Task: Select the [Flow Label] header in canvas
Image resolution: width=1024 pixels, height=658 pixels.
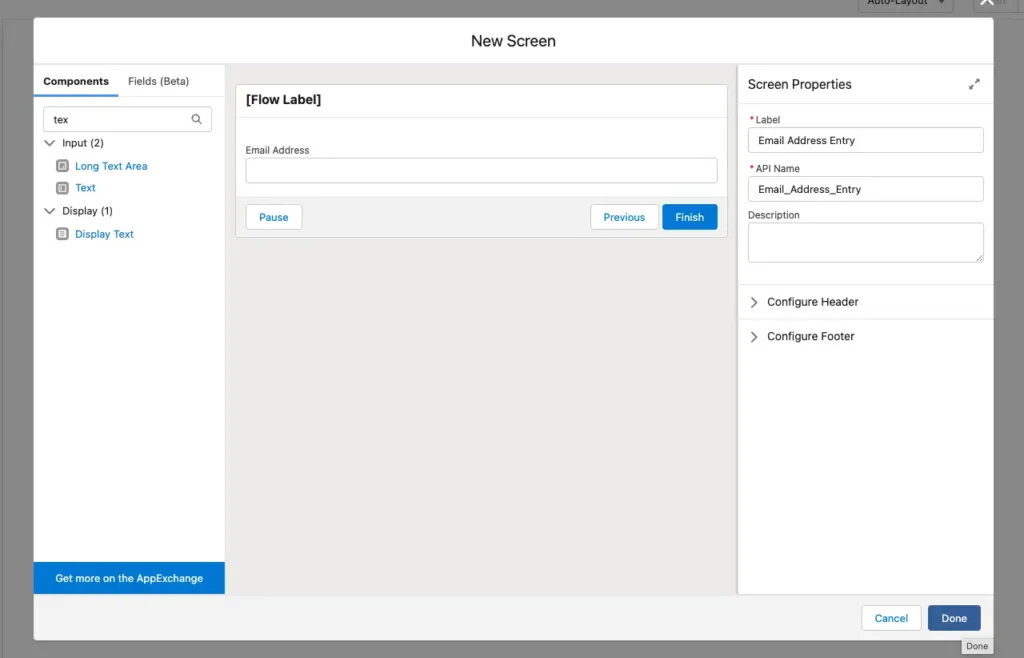Action: [x=283, y=99]
